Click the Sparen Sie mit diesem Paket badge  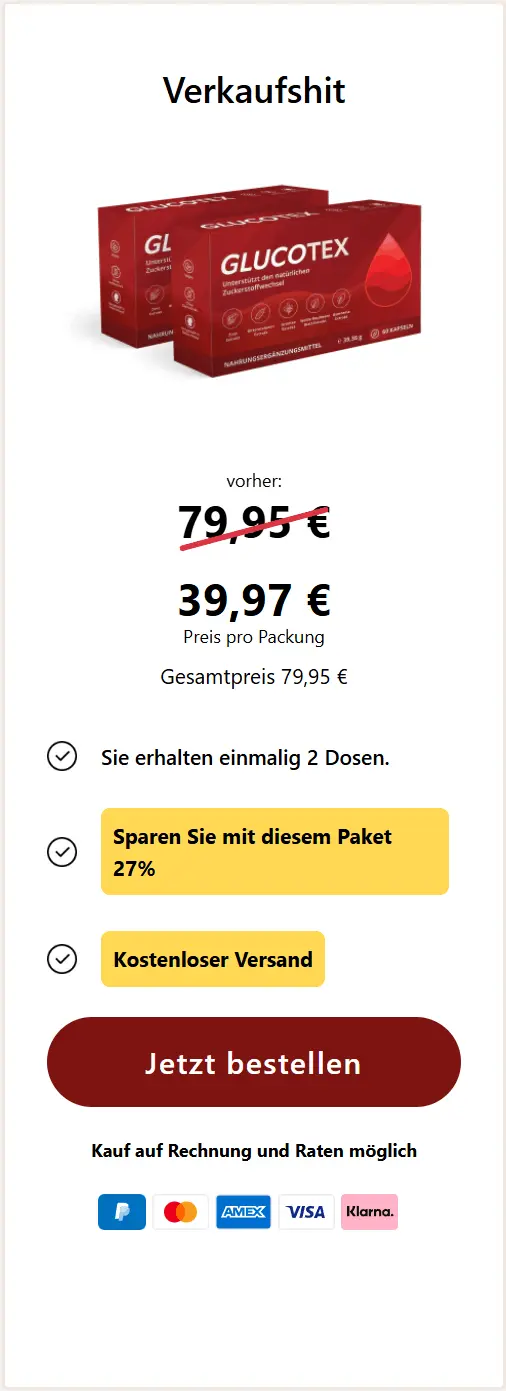click(x=275, y=852)
